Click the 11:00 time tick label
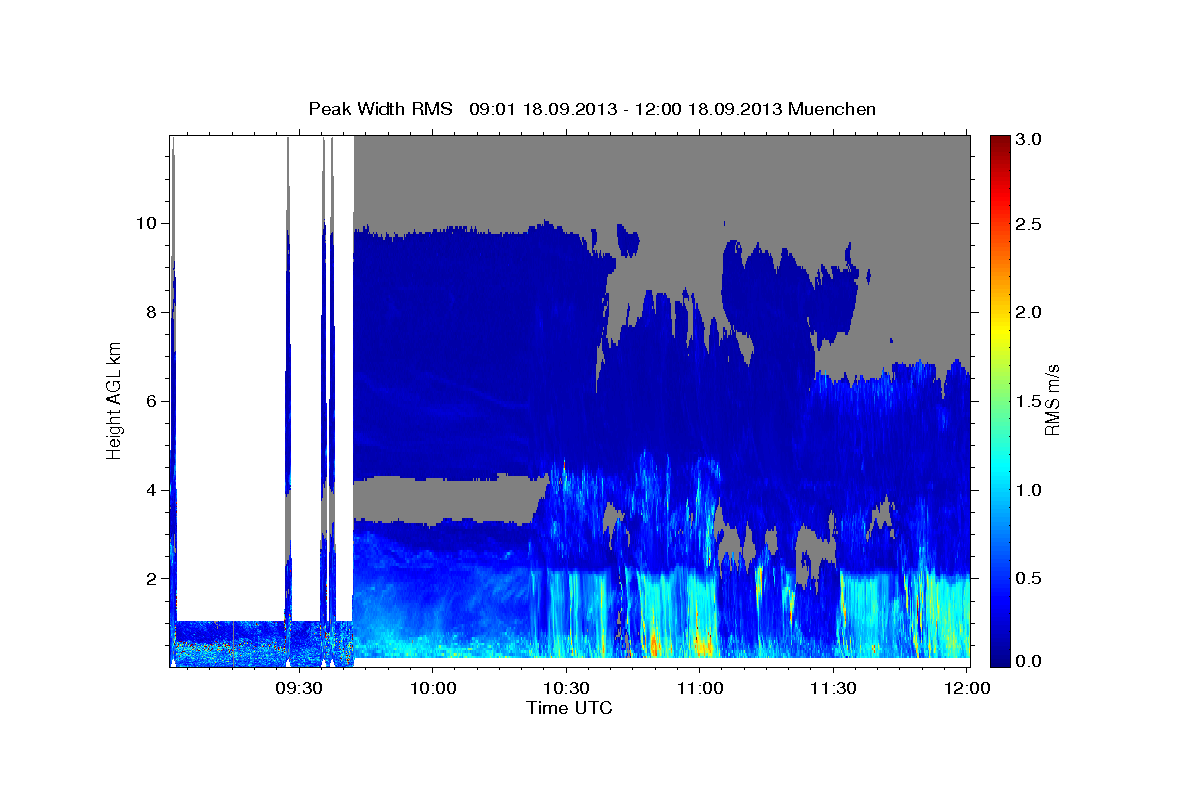Viewport: 1200px width, 800px height. tap(700, 688)
